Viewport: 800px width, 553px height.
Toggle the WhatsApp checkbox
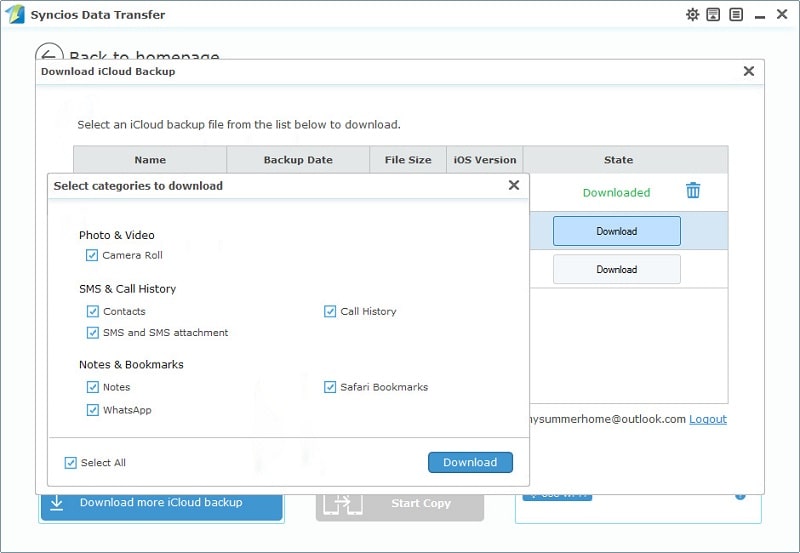92,410
